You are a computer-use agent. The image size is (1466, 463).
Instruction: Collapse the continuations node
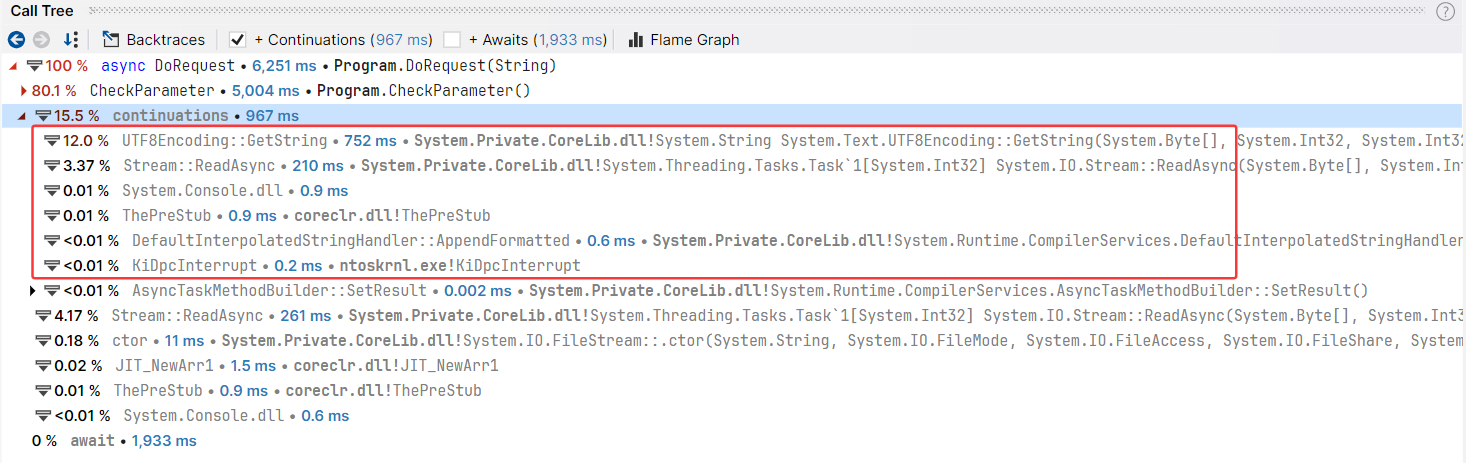(x=23, y=116)
